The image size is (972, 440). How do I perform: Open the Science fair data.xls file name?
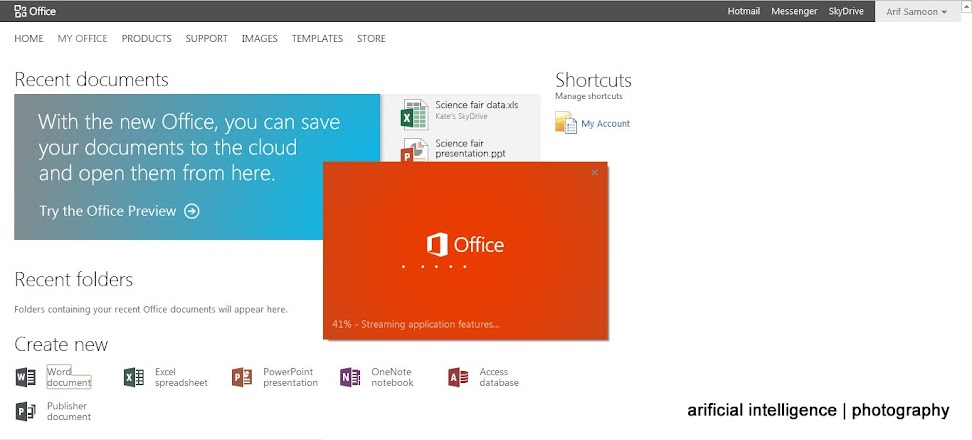[x=477, y=105]
